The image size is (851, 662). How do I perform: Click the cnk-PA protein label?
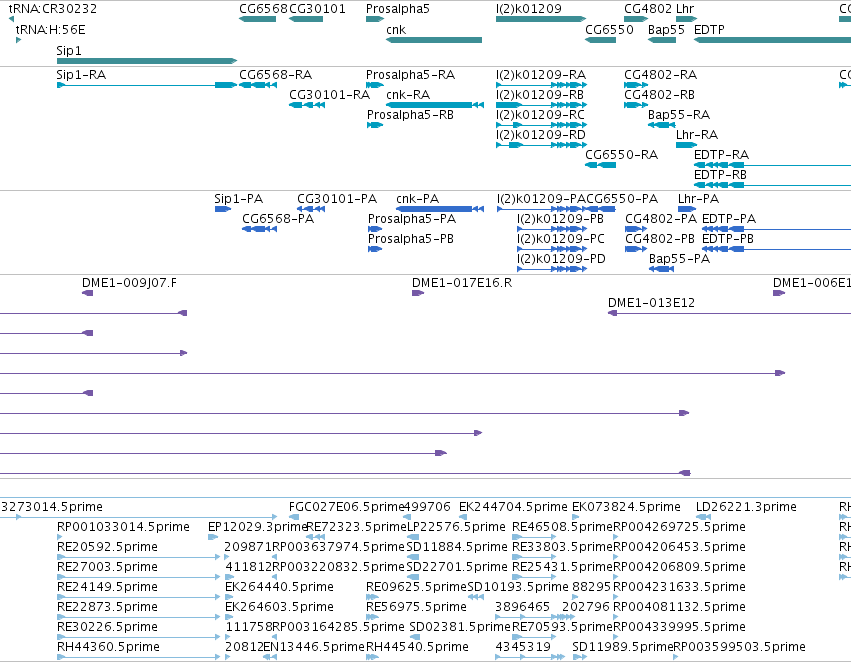click(x=417, y=199)
